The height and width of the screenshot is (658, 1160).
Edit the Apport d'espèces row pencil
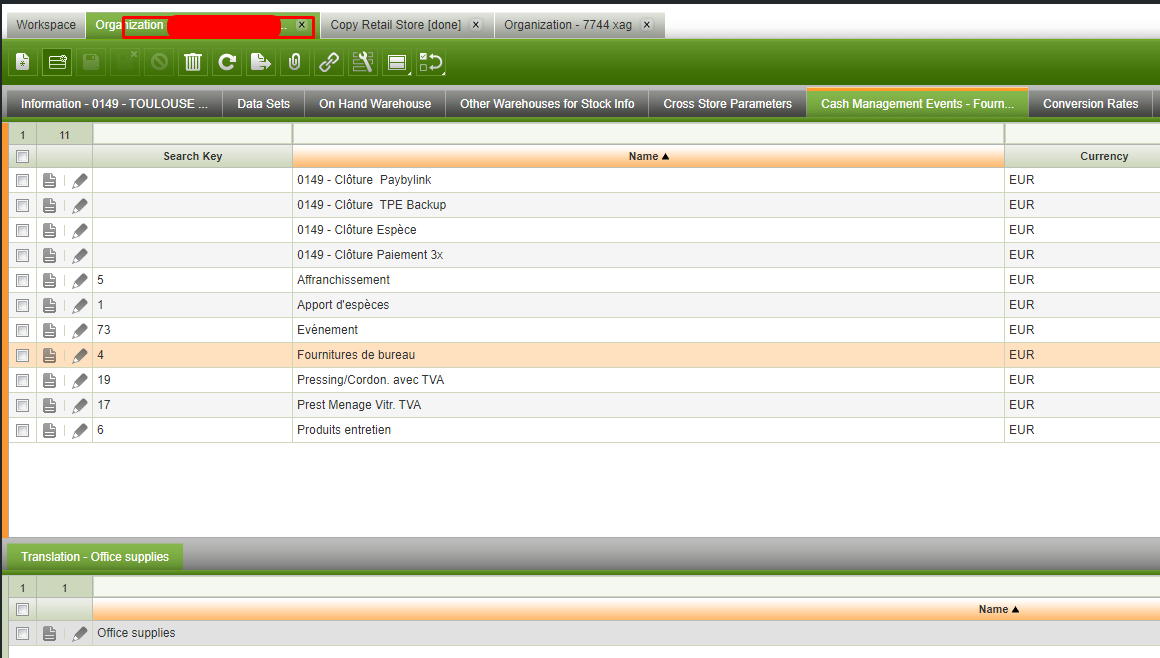coord(80,306)
